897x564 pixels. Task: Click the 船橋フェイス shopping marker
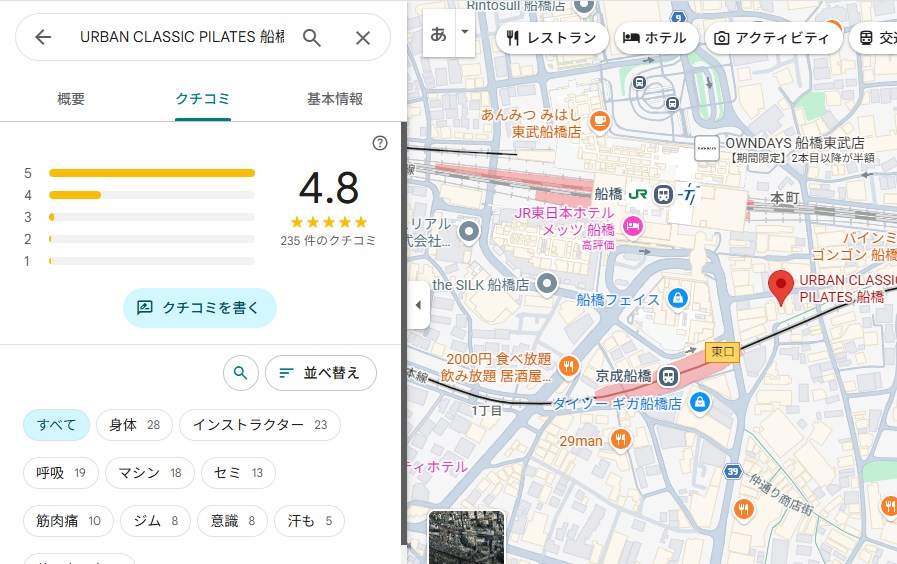[x=678, y=299]
